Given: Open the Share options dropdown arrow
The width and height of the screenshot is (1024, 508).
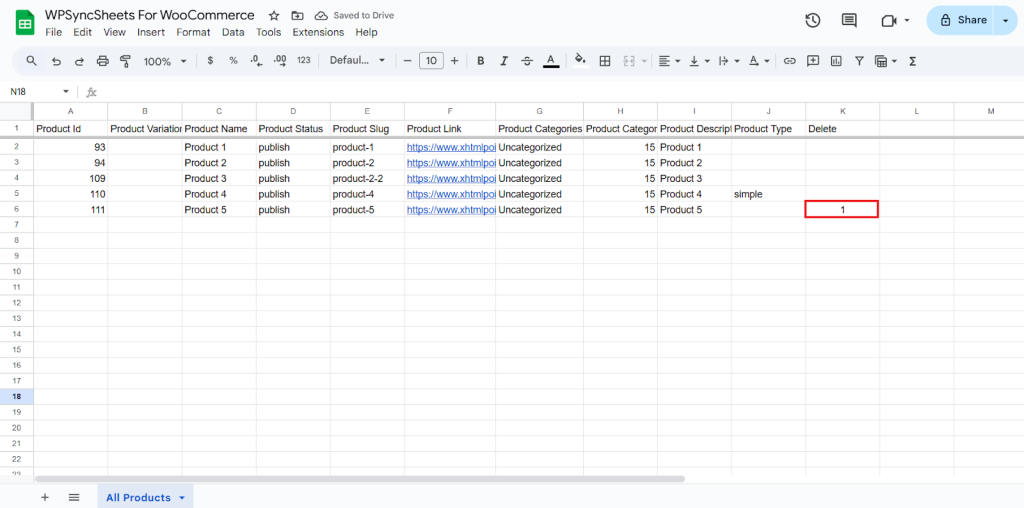Looking at the screenshot, I should [x=1005, y=21].
